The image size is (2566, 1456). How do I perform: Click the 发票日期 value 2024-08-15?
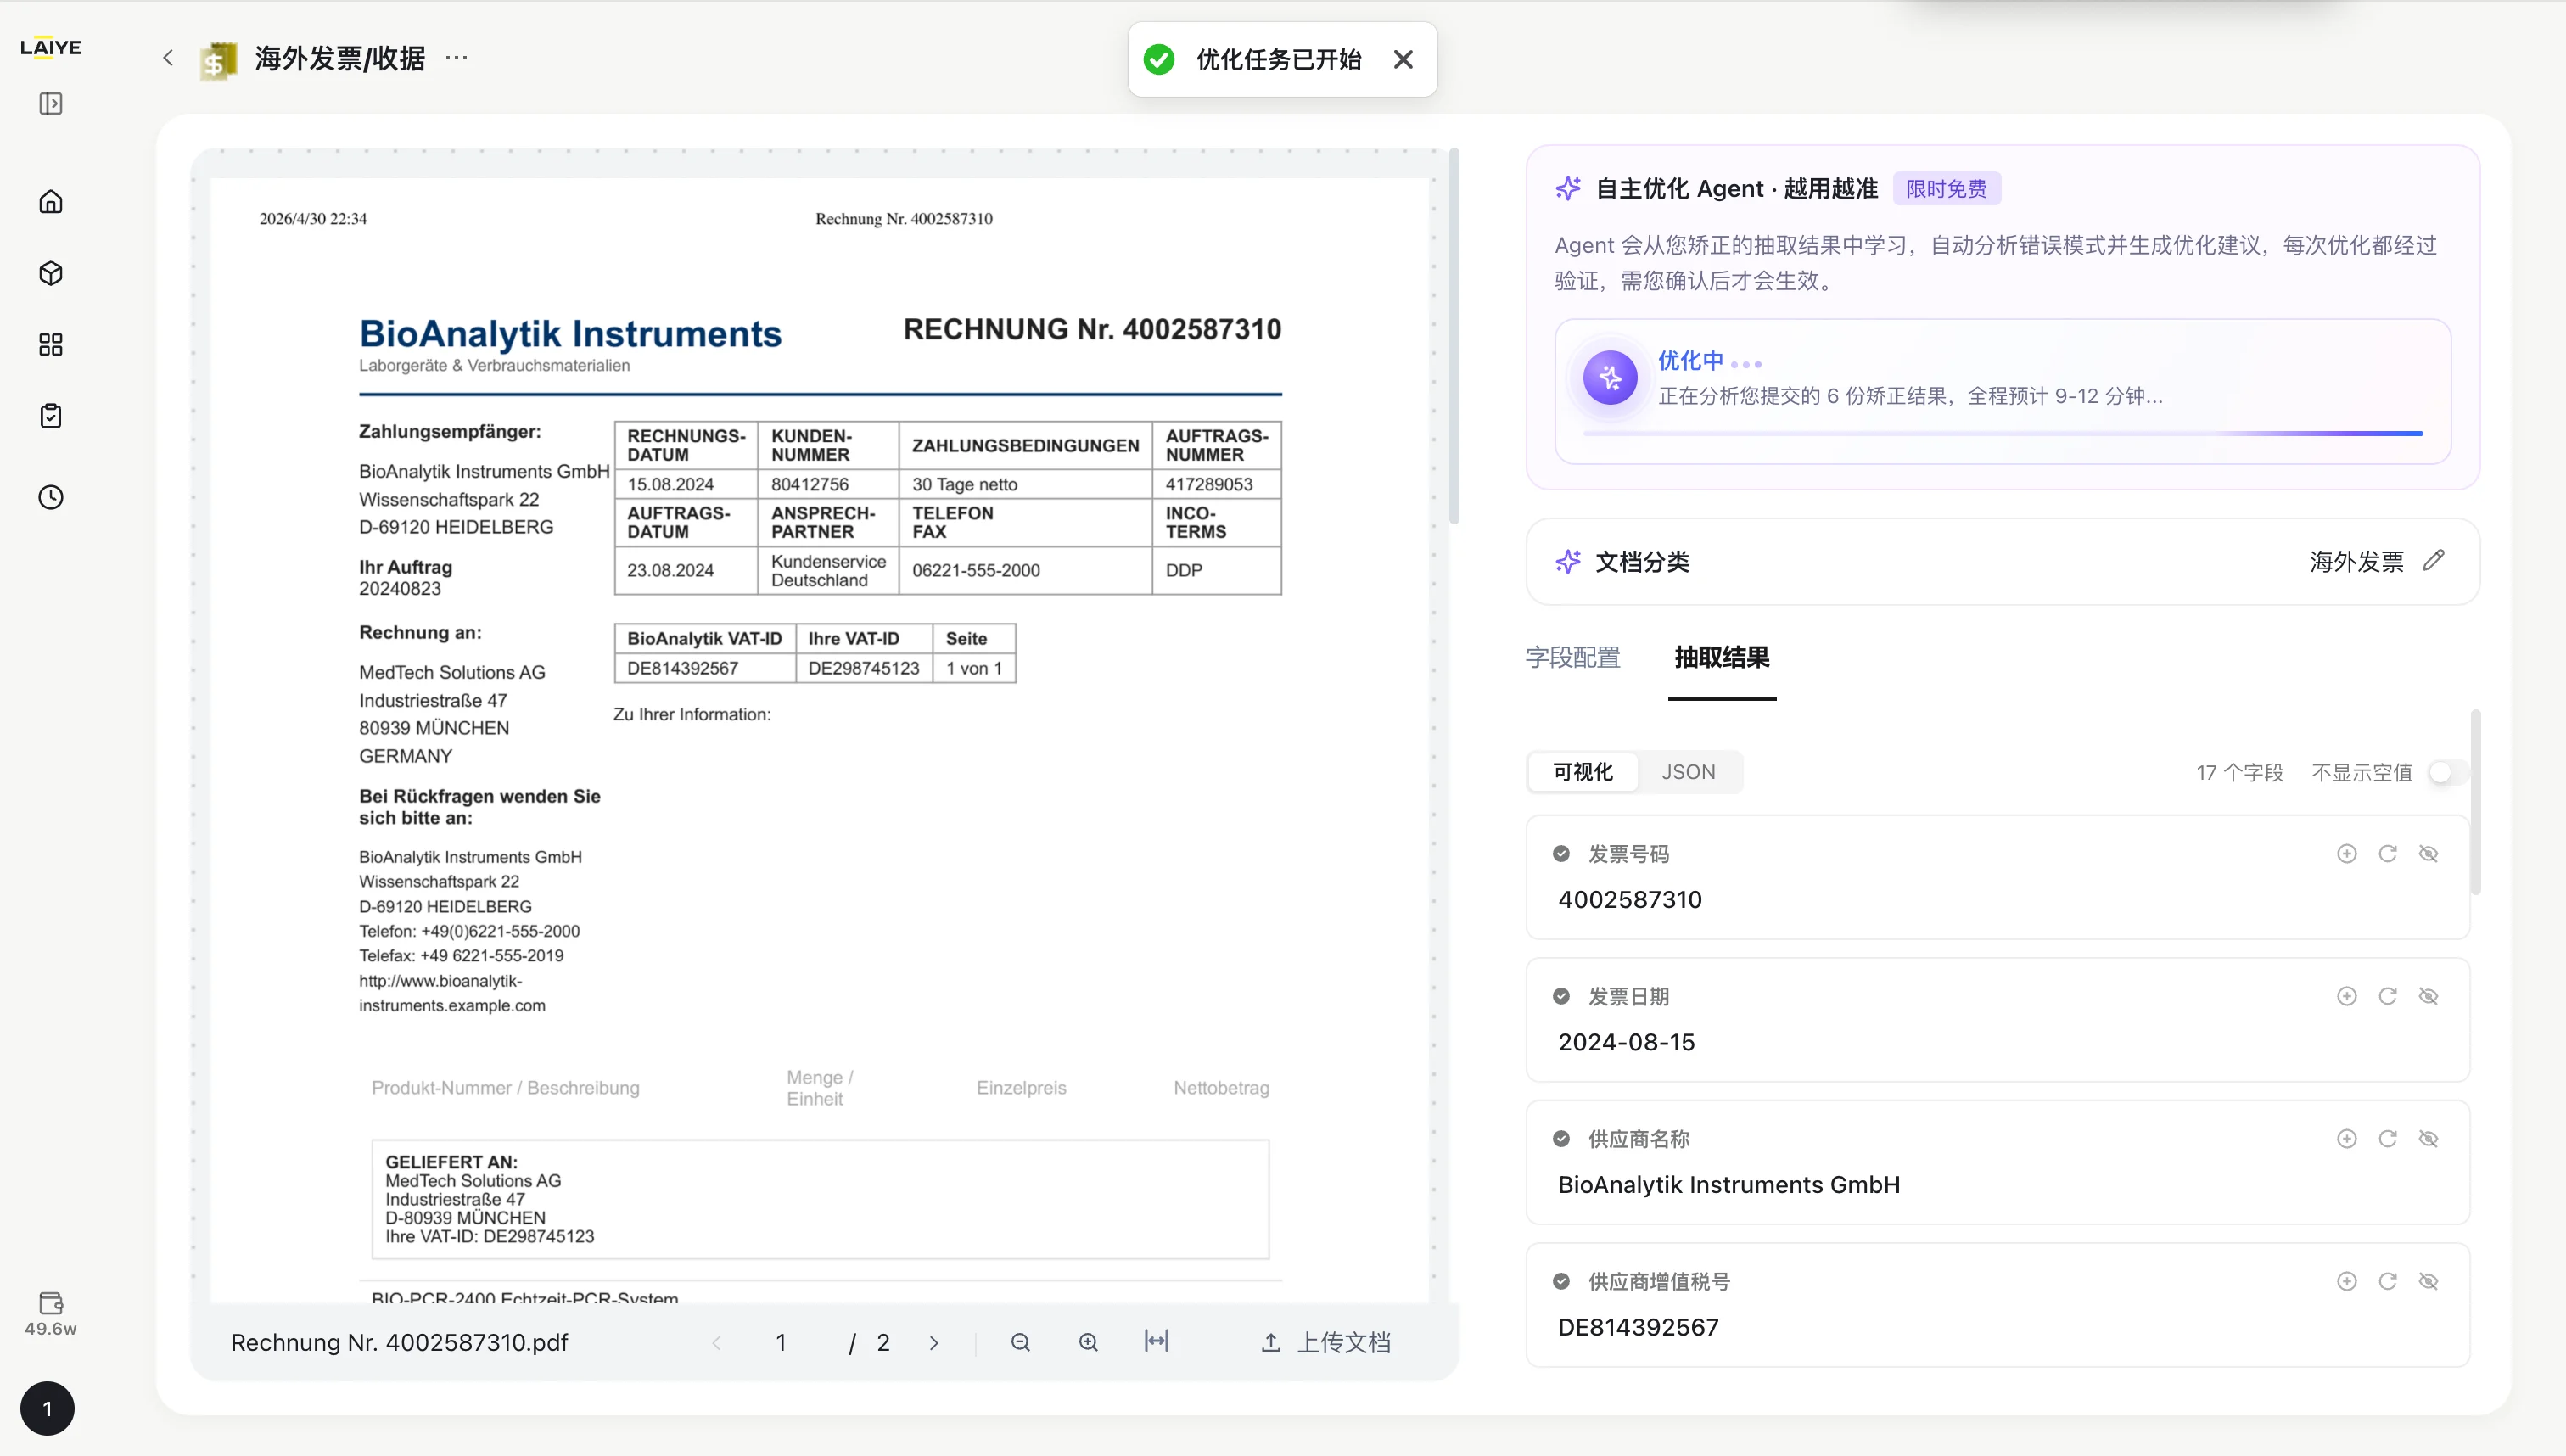coord(1626,1042)
